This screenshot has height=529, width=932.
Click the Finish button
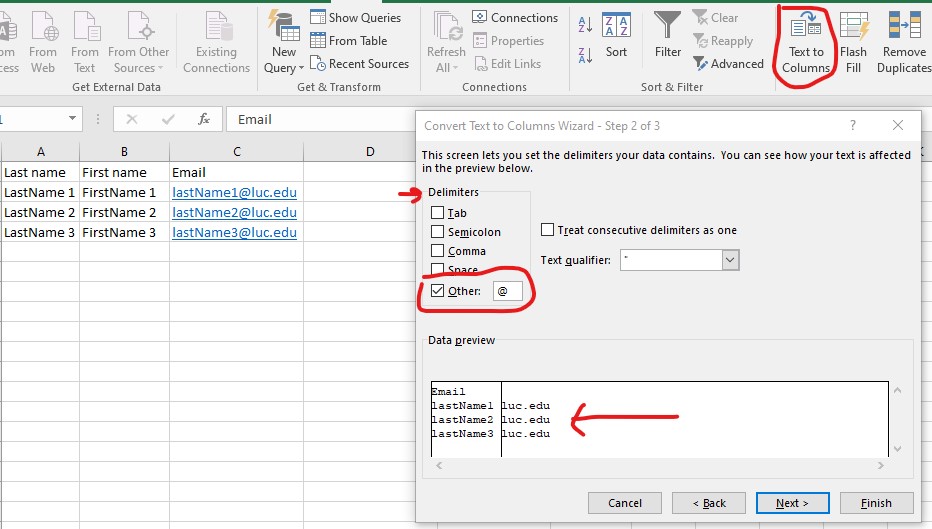[x=876, y=503]
